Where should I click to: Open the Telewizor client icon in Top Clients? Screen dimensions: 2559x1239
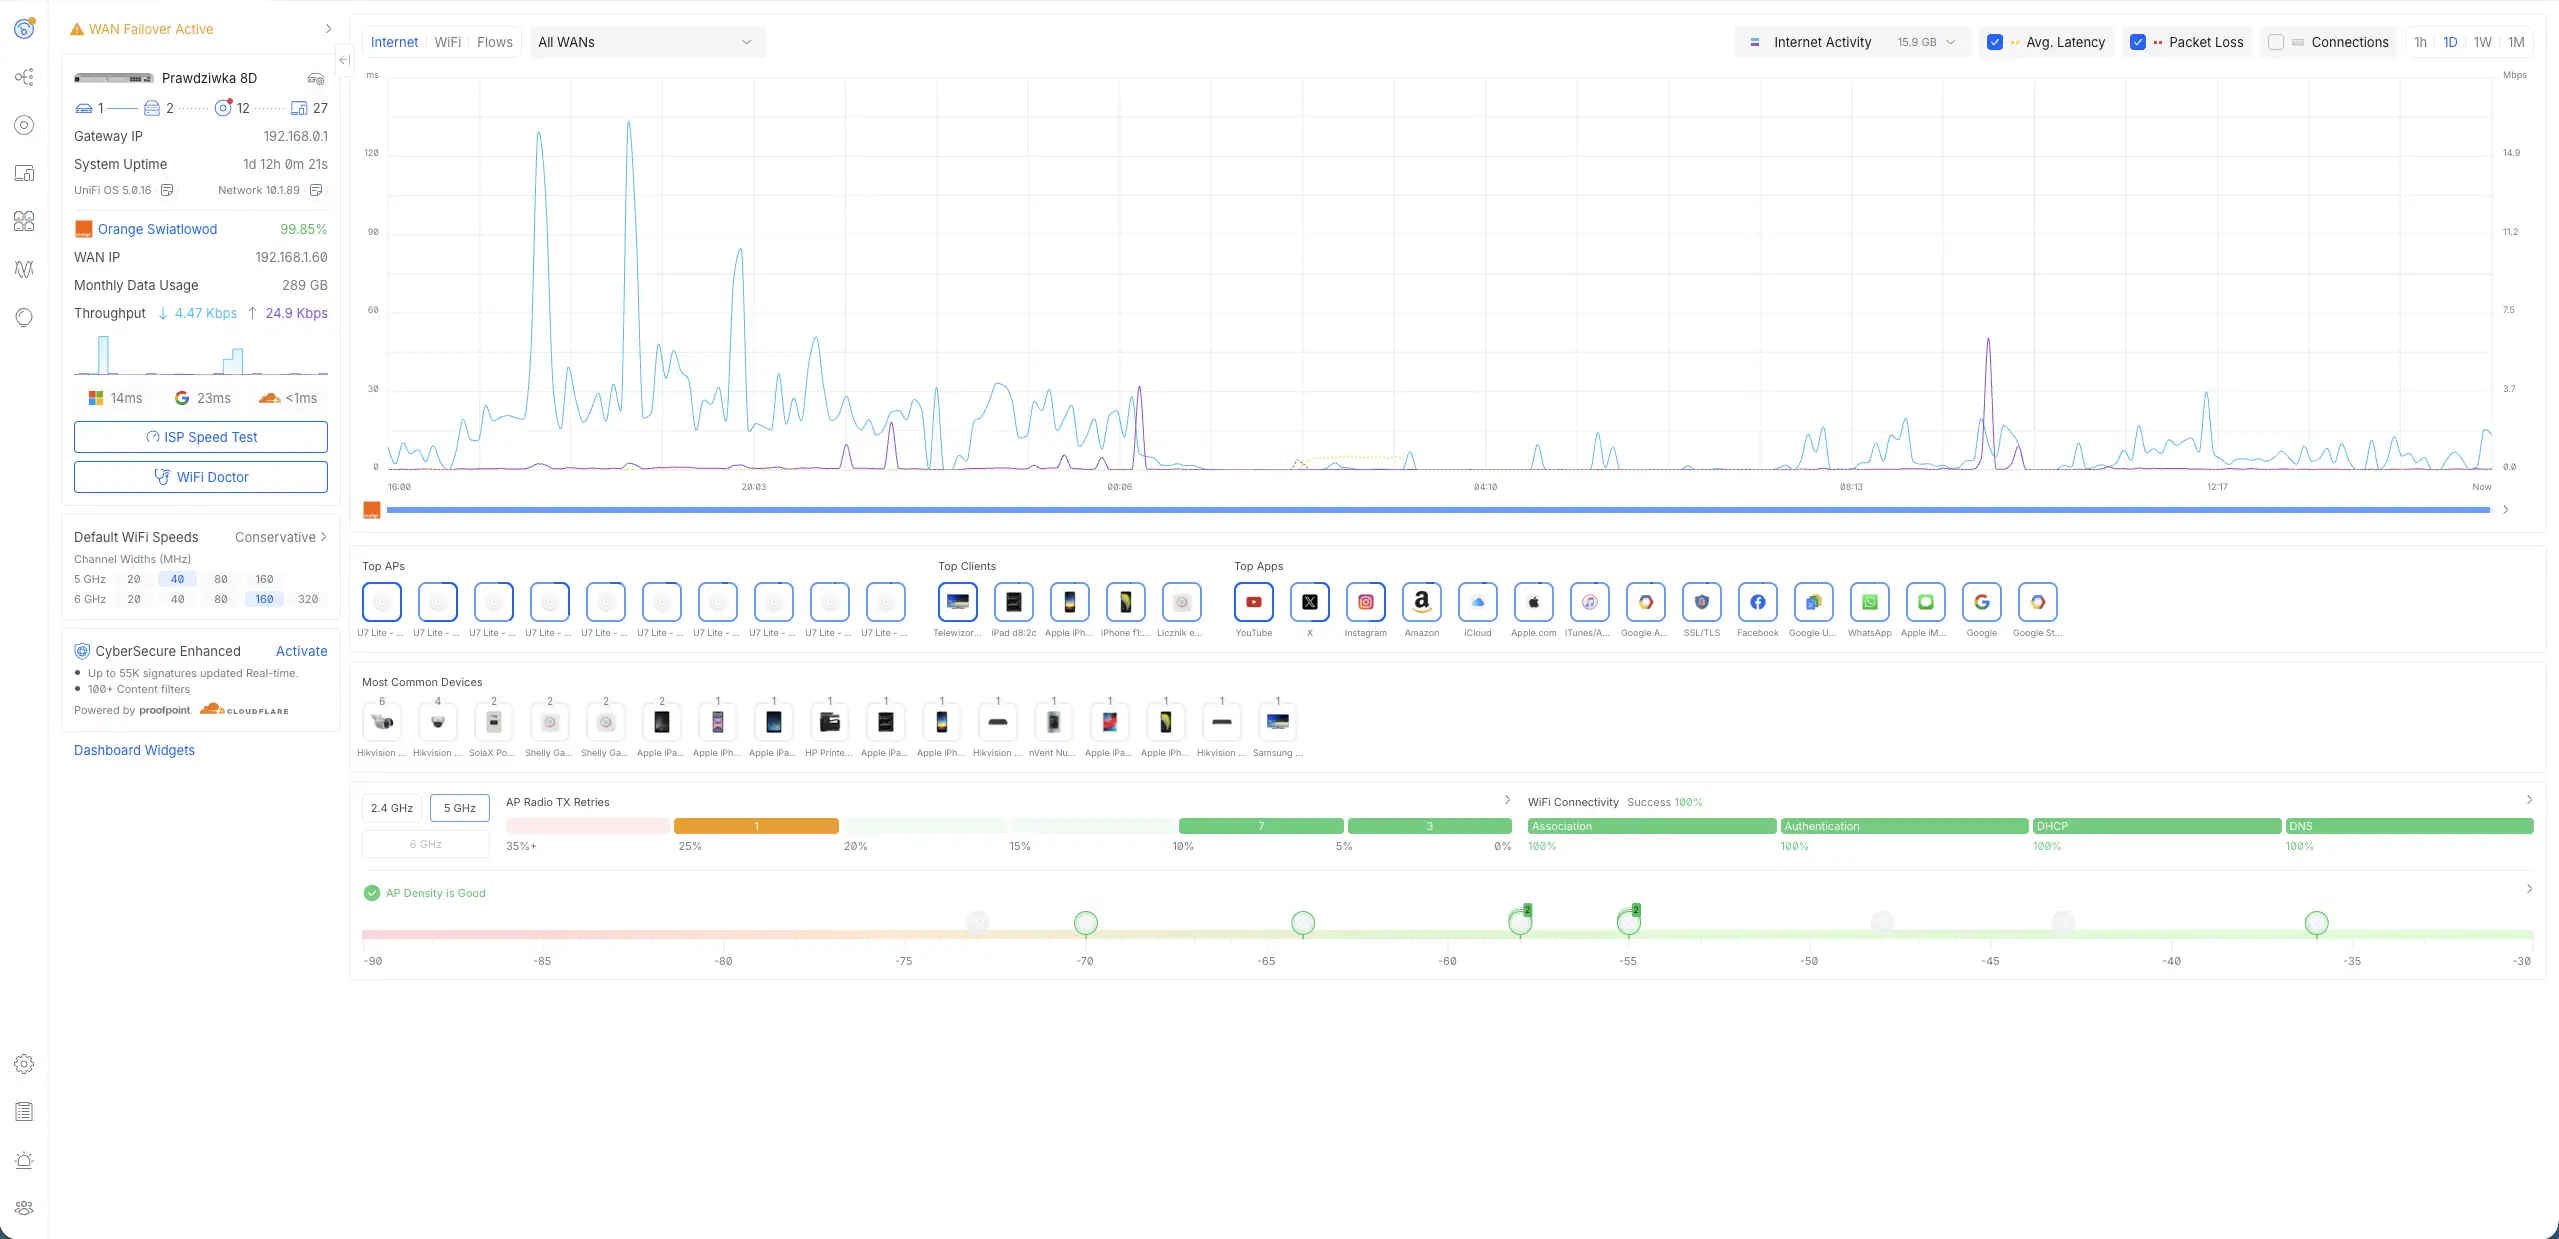[957, 602]
